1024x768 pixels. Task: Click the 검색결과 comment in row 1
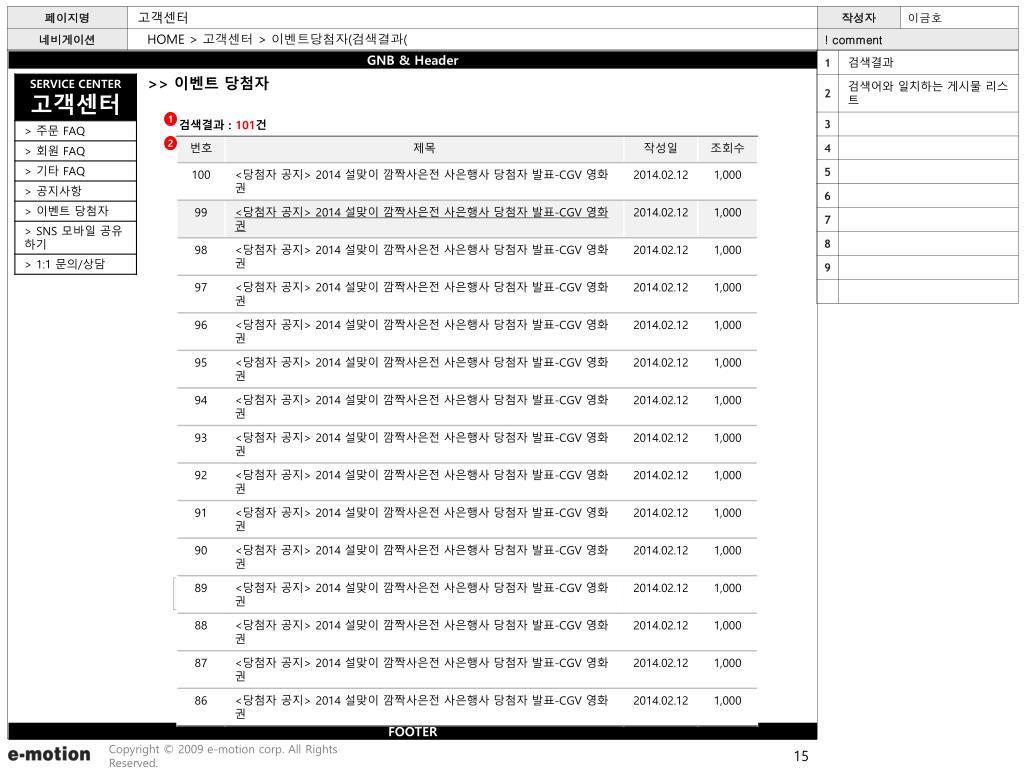tap(871, 63)
